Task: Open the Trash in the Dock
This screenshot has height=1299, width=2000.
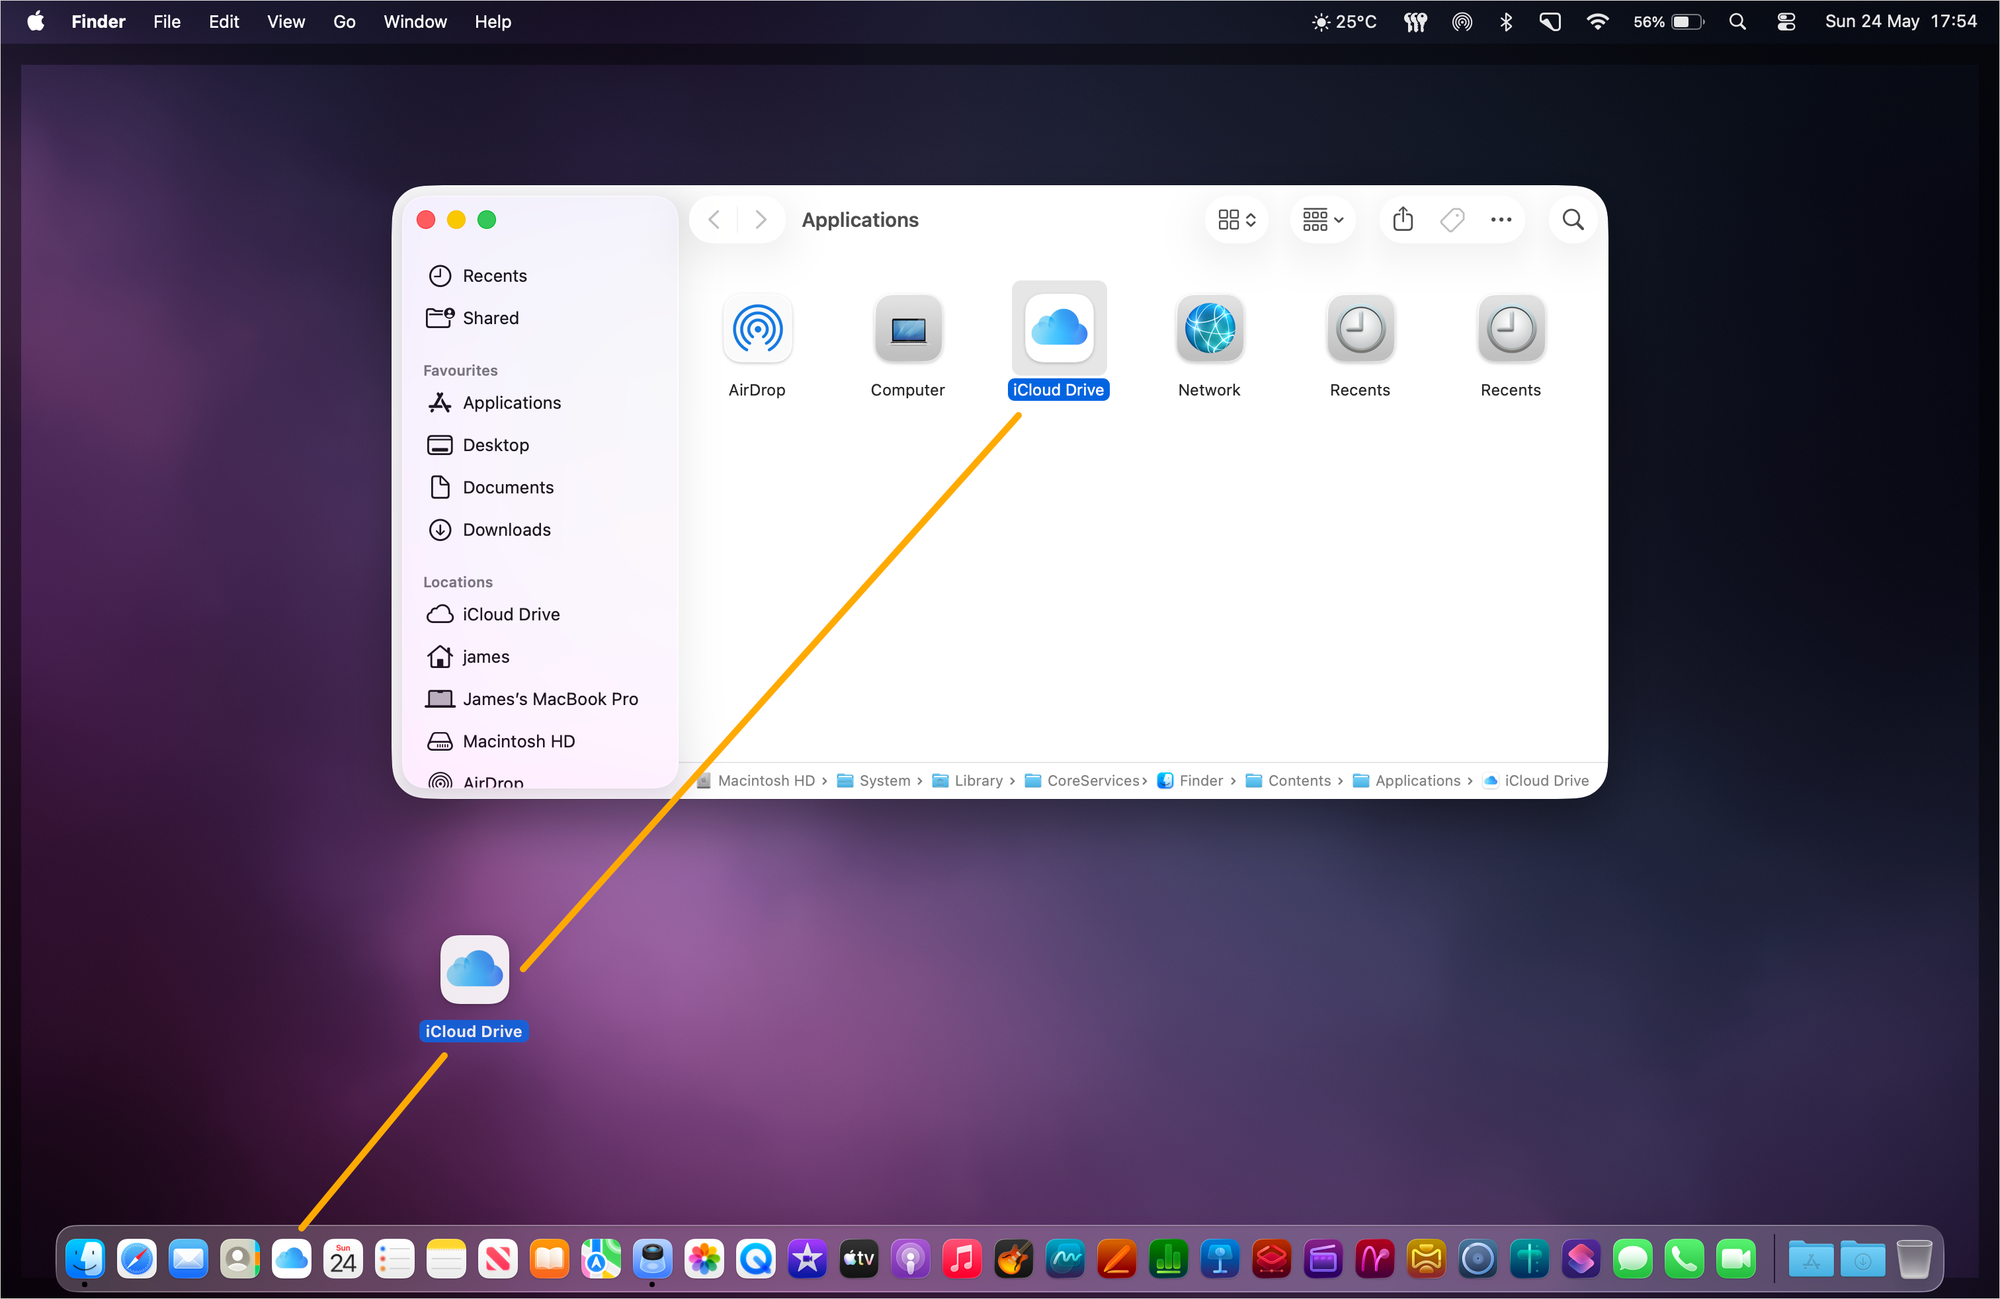Action: click(1914, 1258)
